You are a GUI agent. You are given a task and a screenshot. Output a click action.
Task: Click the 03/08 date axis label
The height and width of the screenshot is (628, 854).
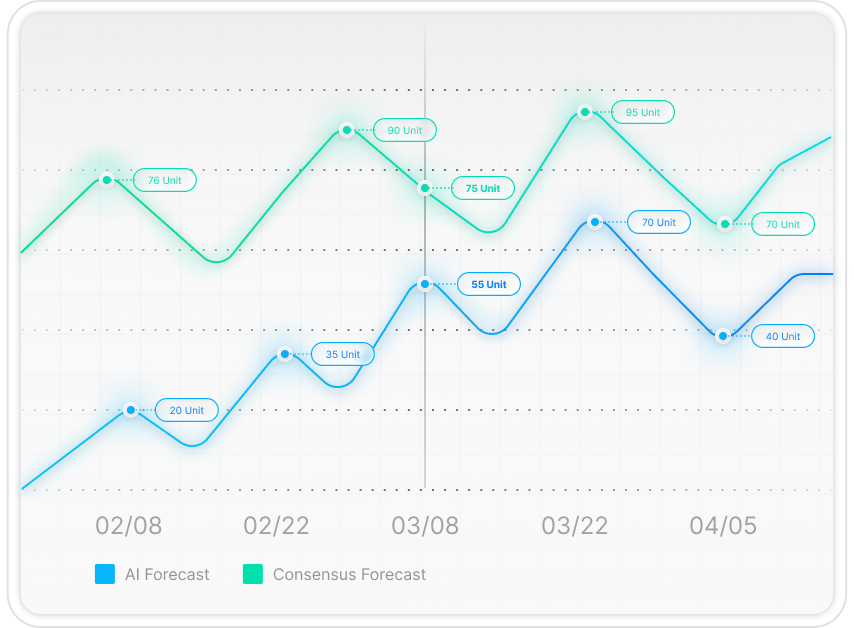(x=425, y=525)
